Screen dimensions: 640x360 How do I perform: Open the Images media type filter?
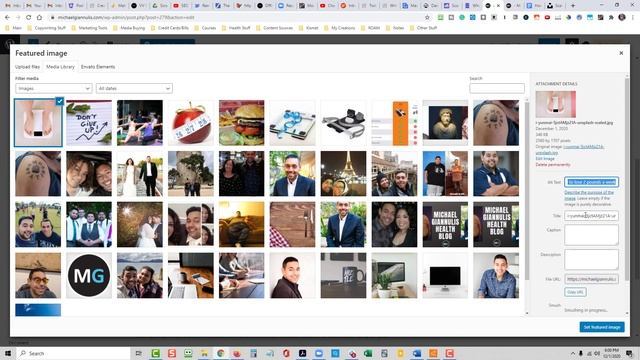tap(53, 88)
